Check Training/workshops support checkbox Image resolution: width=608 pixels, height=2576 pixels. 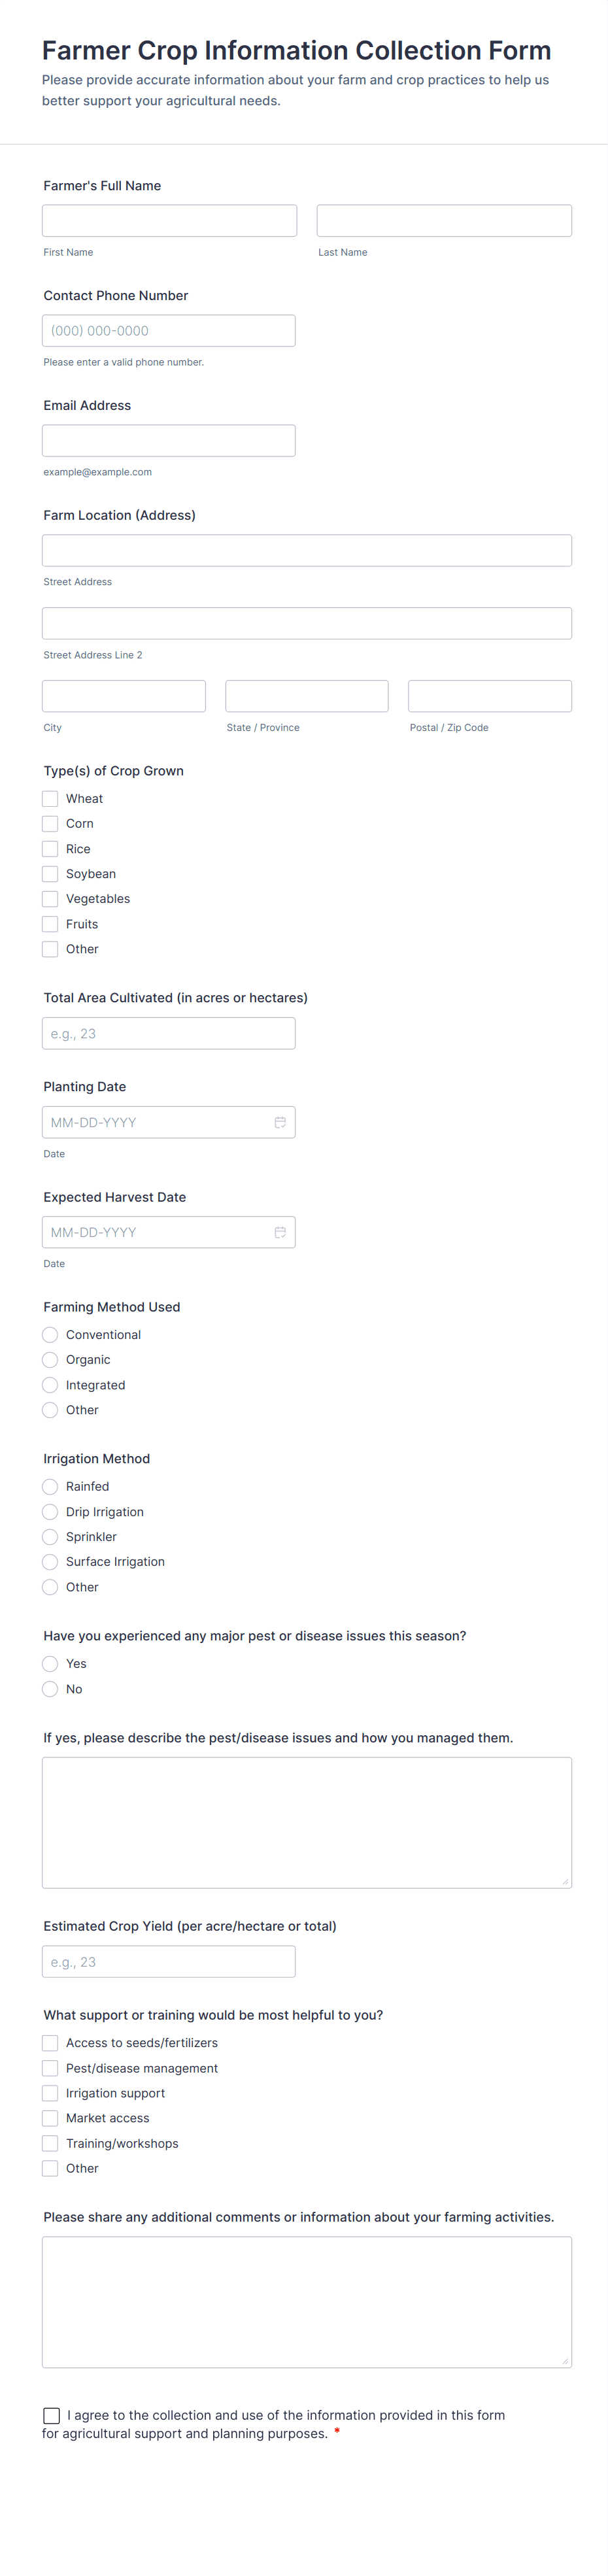coord(50,2143)
